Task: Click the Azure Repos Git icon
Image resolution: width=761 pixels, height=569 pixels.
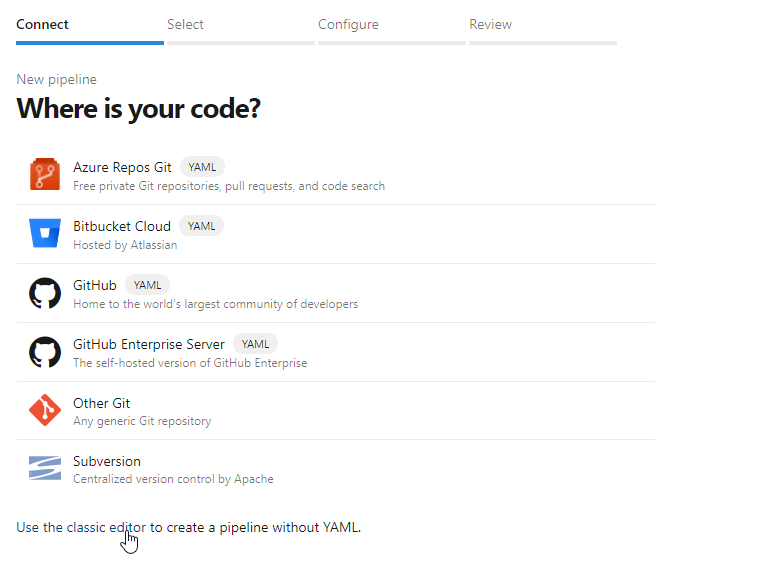Action: pyautogui.click(x=45, y=174)
